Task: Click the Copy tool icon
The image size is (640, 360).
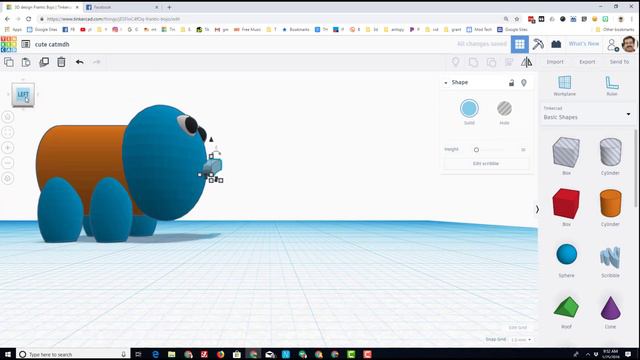Action: tap(9, 62)
